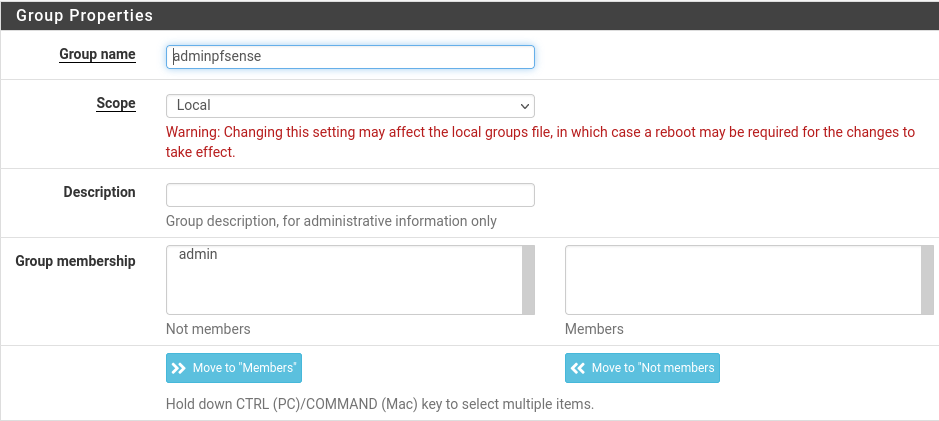Screen dimensions: 939x421
Task: Click the red Scope warning text
Action: [x=540, y=142]
